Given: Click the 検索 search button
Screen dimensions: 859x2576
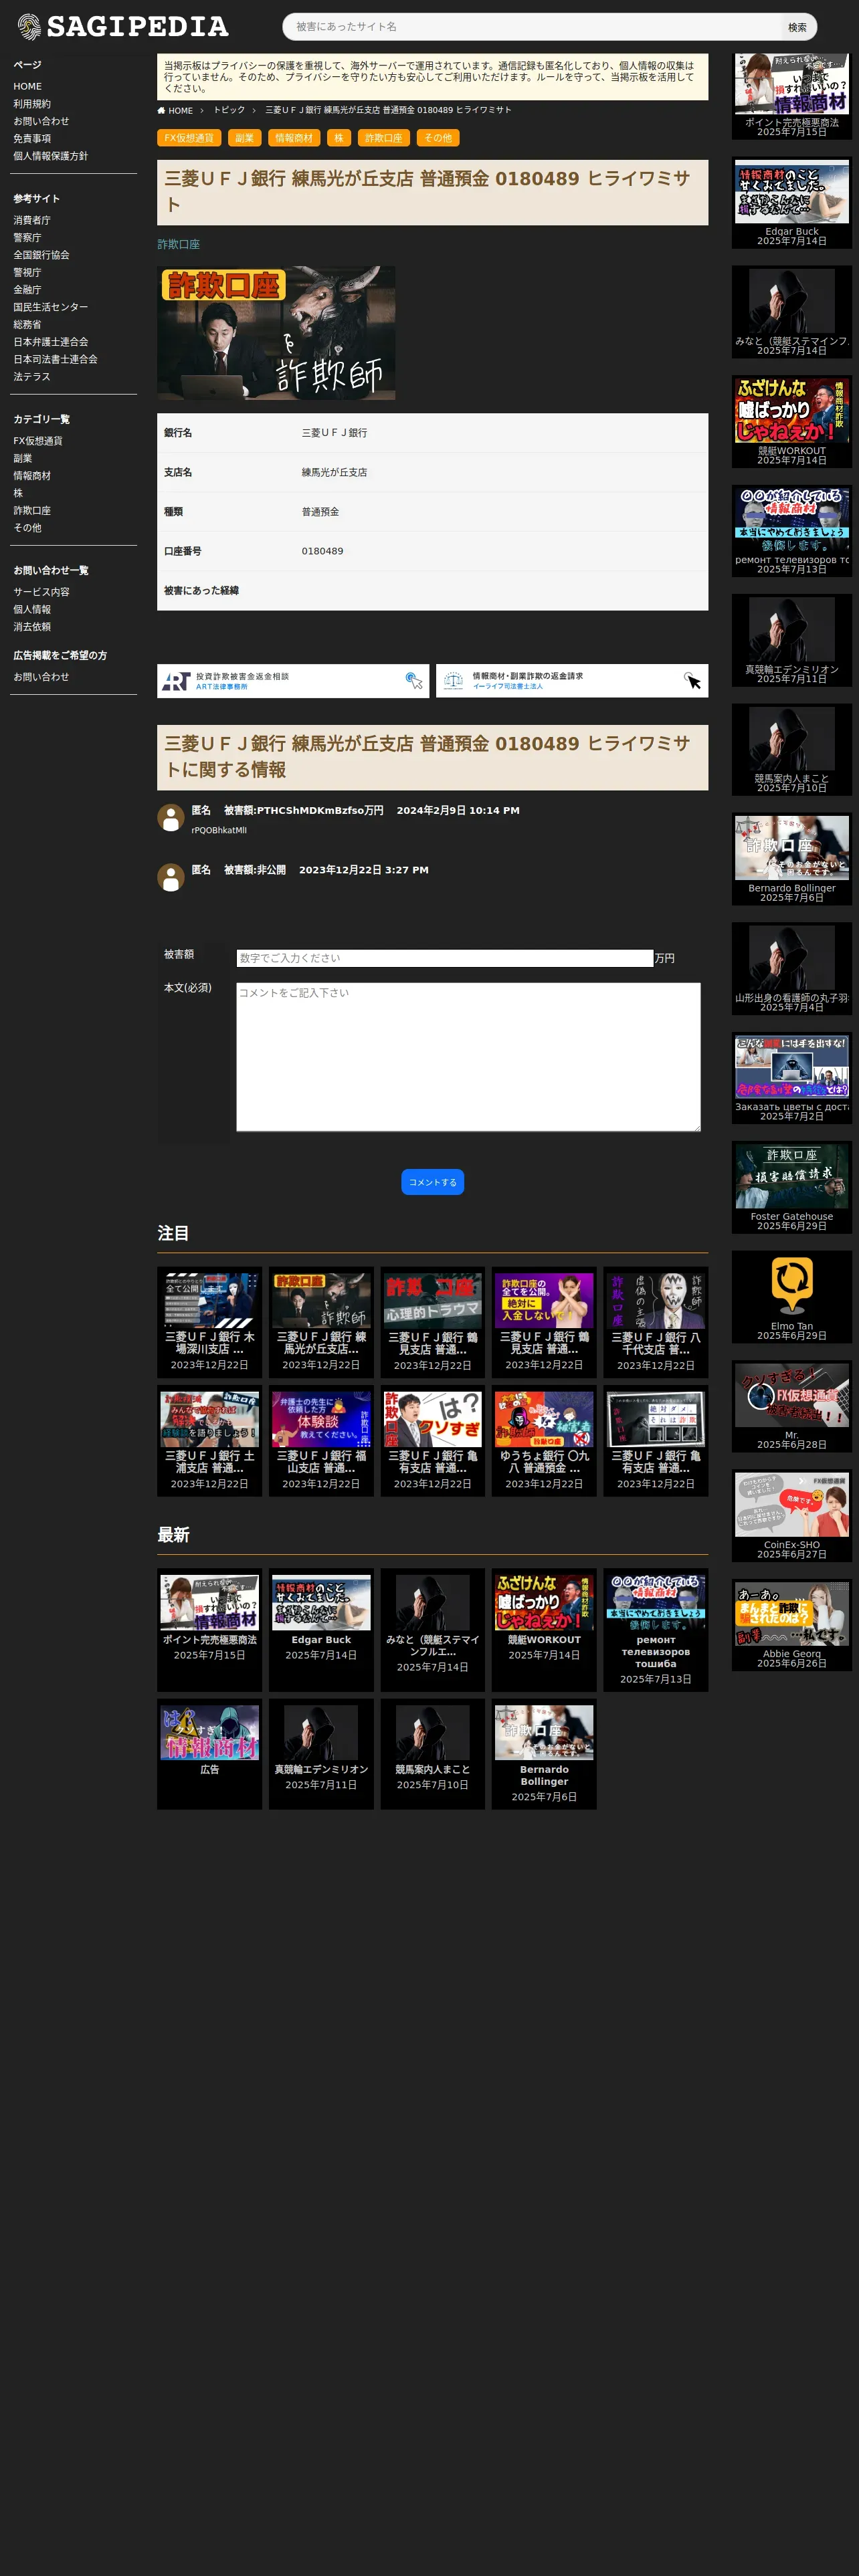Looking at the screenshot, I should 797,27.
